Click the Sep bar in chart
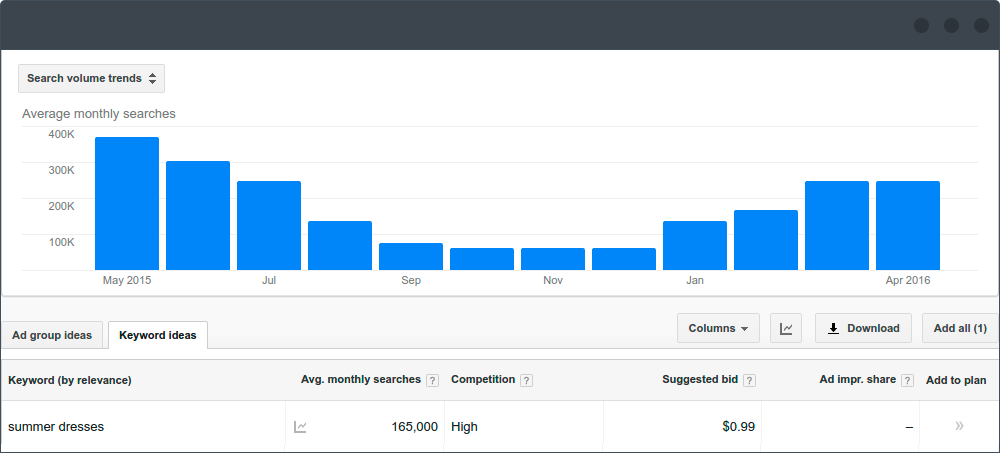Viewport: 1000px width, 453px height. pyautogui.click(x=411, y=256)
